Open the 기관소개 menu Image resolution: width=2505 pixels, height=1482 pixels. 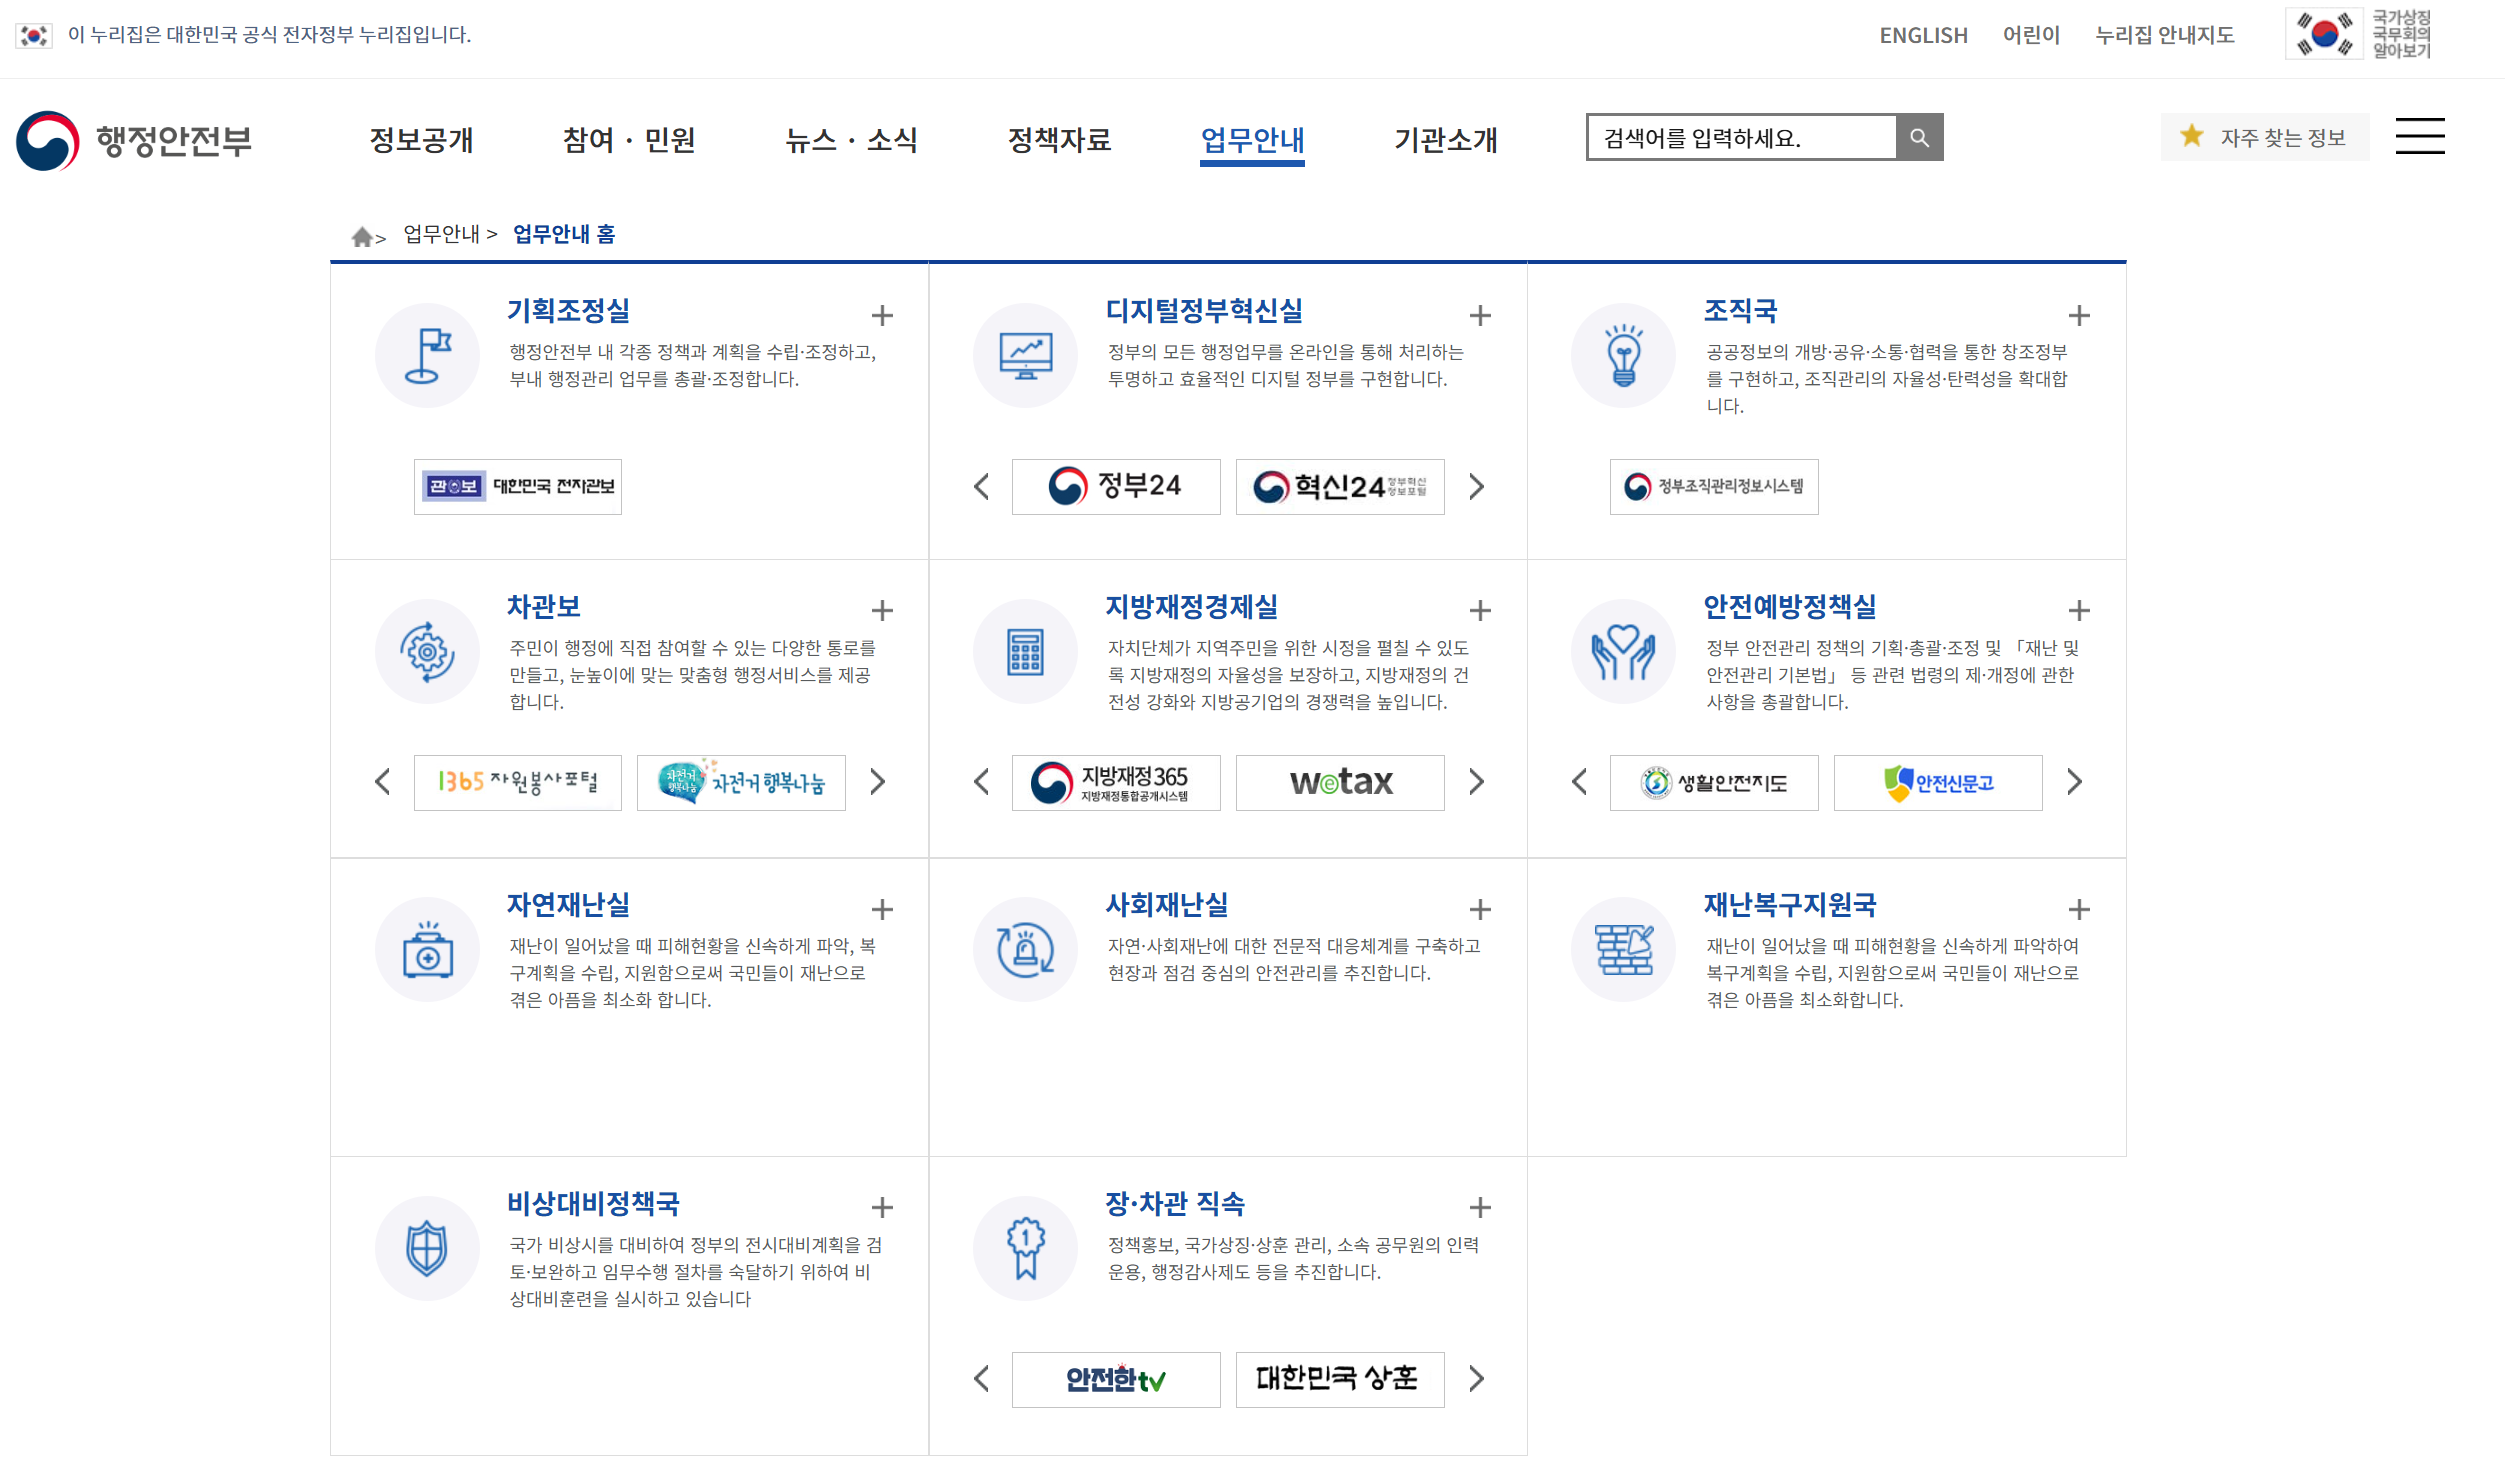pyautogui.click(x=1445, y=140)
